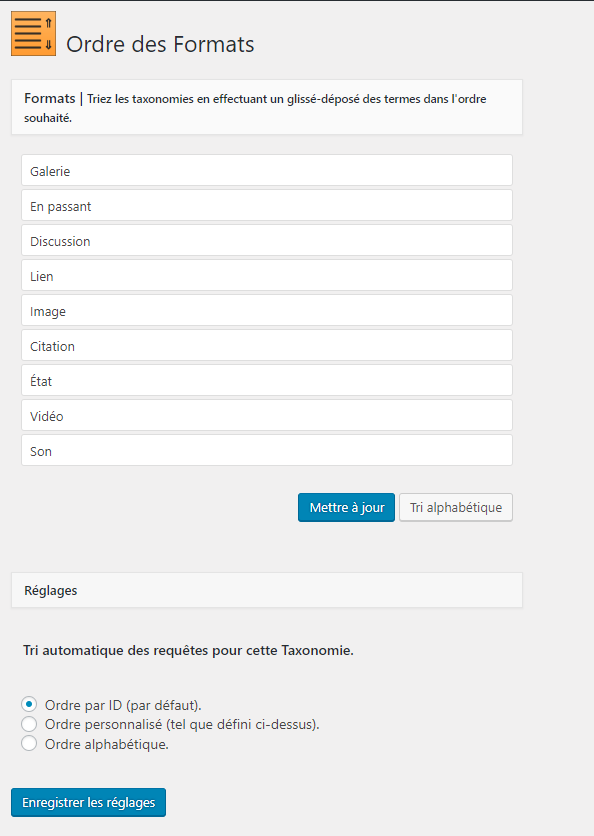
Task: Click the Réglages section header
Action: (267, 590)
